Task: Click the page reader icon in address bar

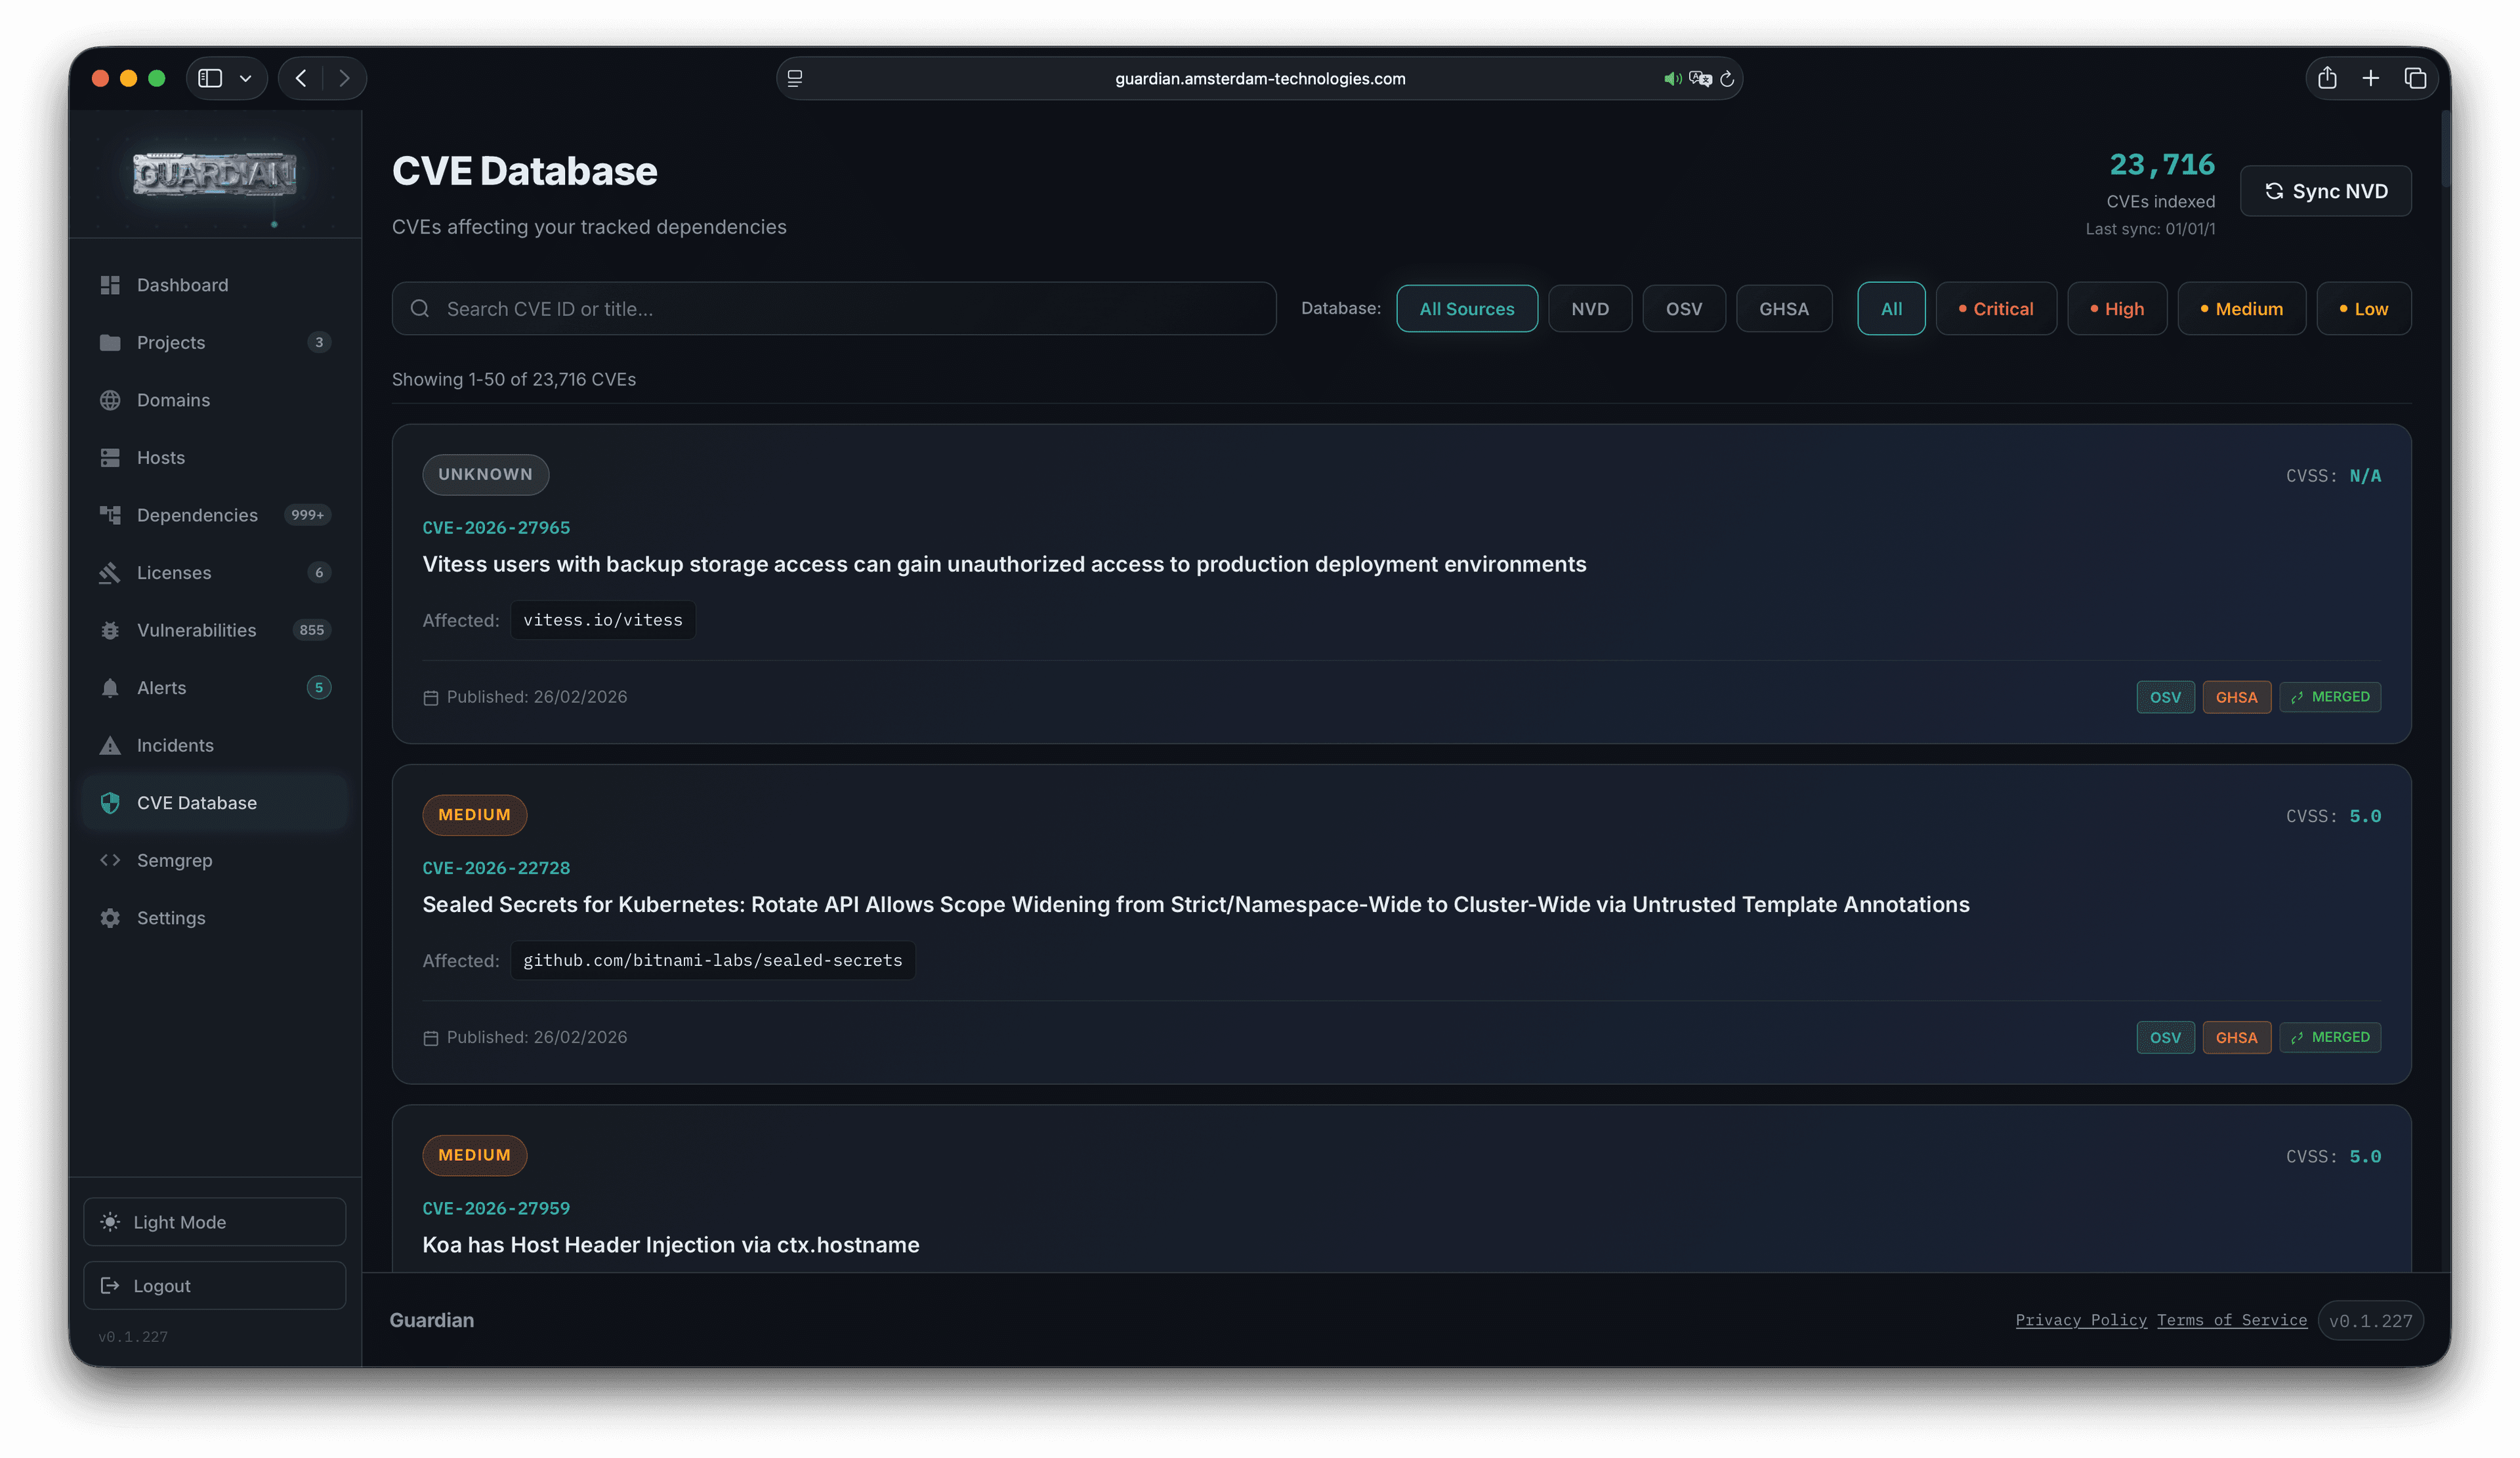Action: point(795,78)
